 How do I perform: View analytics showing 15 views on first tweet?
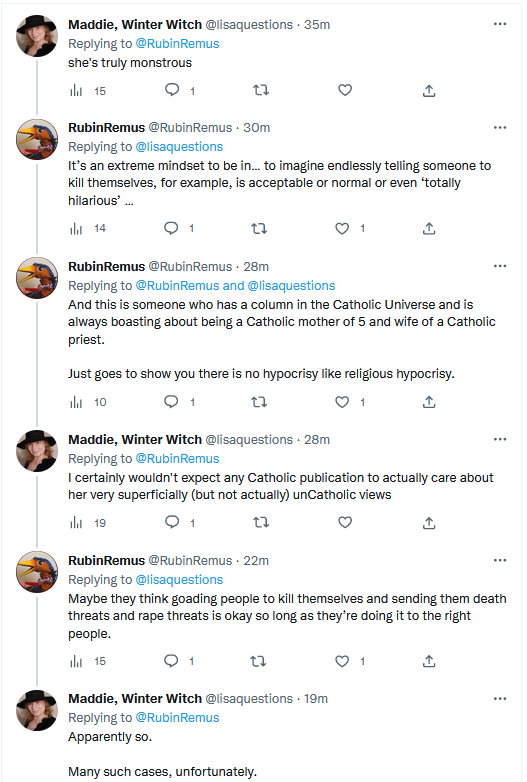[x=88, y=91]
